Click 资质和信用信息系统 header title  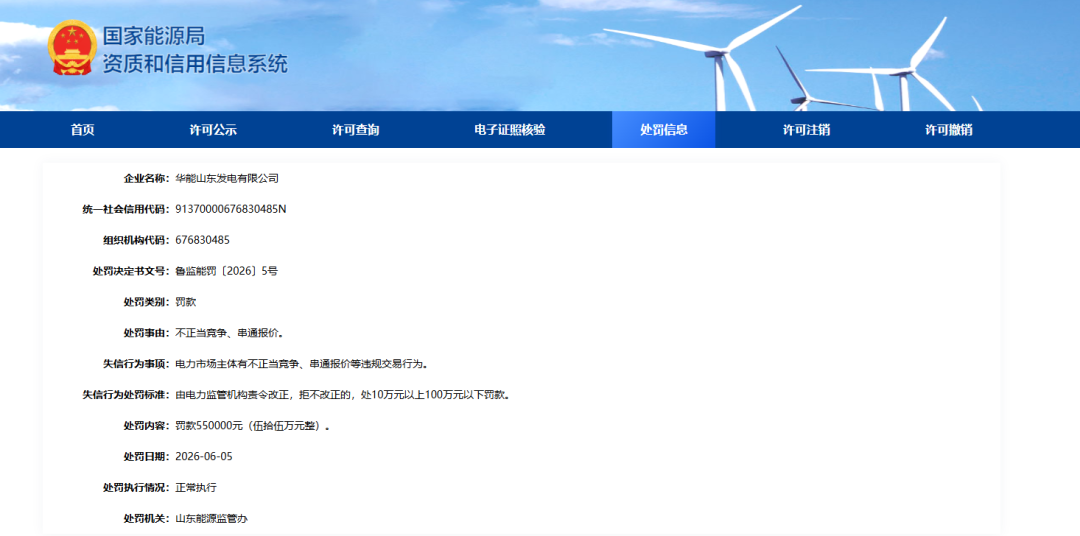pyautogui.click(x=195, y=63)
